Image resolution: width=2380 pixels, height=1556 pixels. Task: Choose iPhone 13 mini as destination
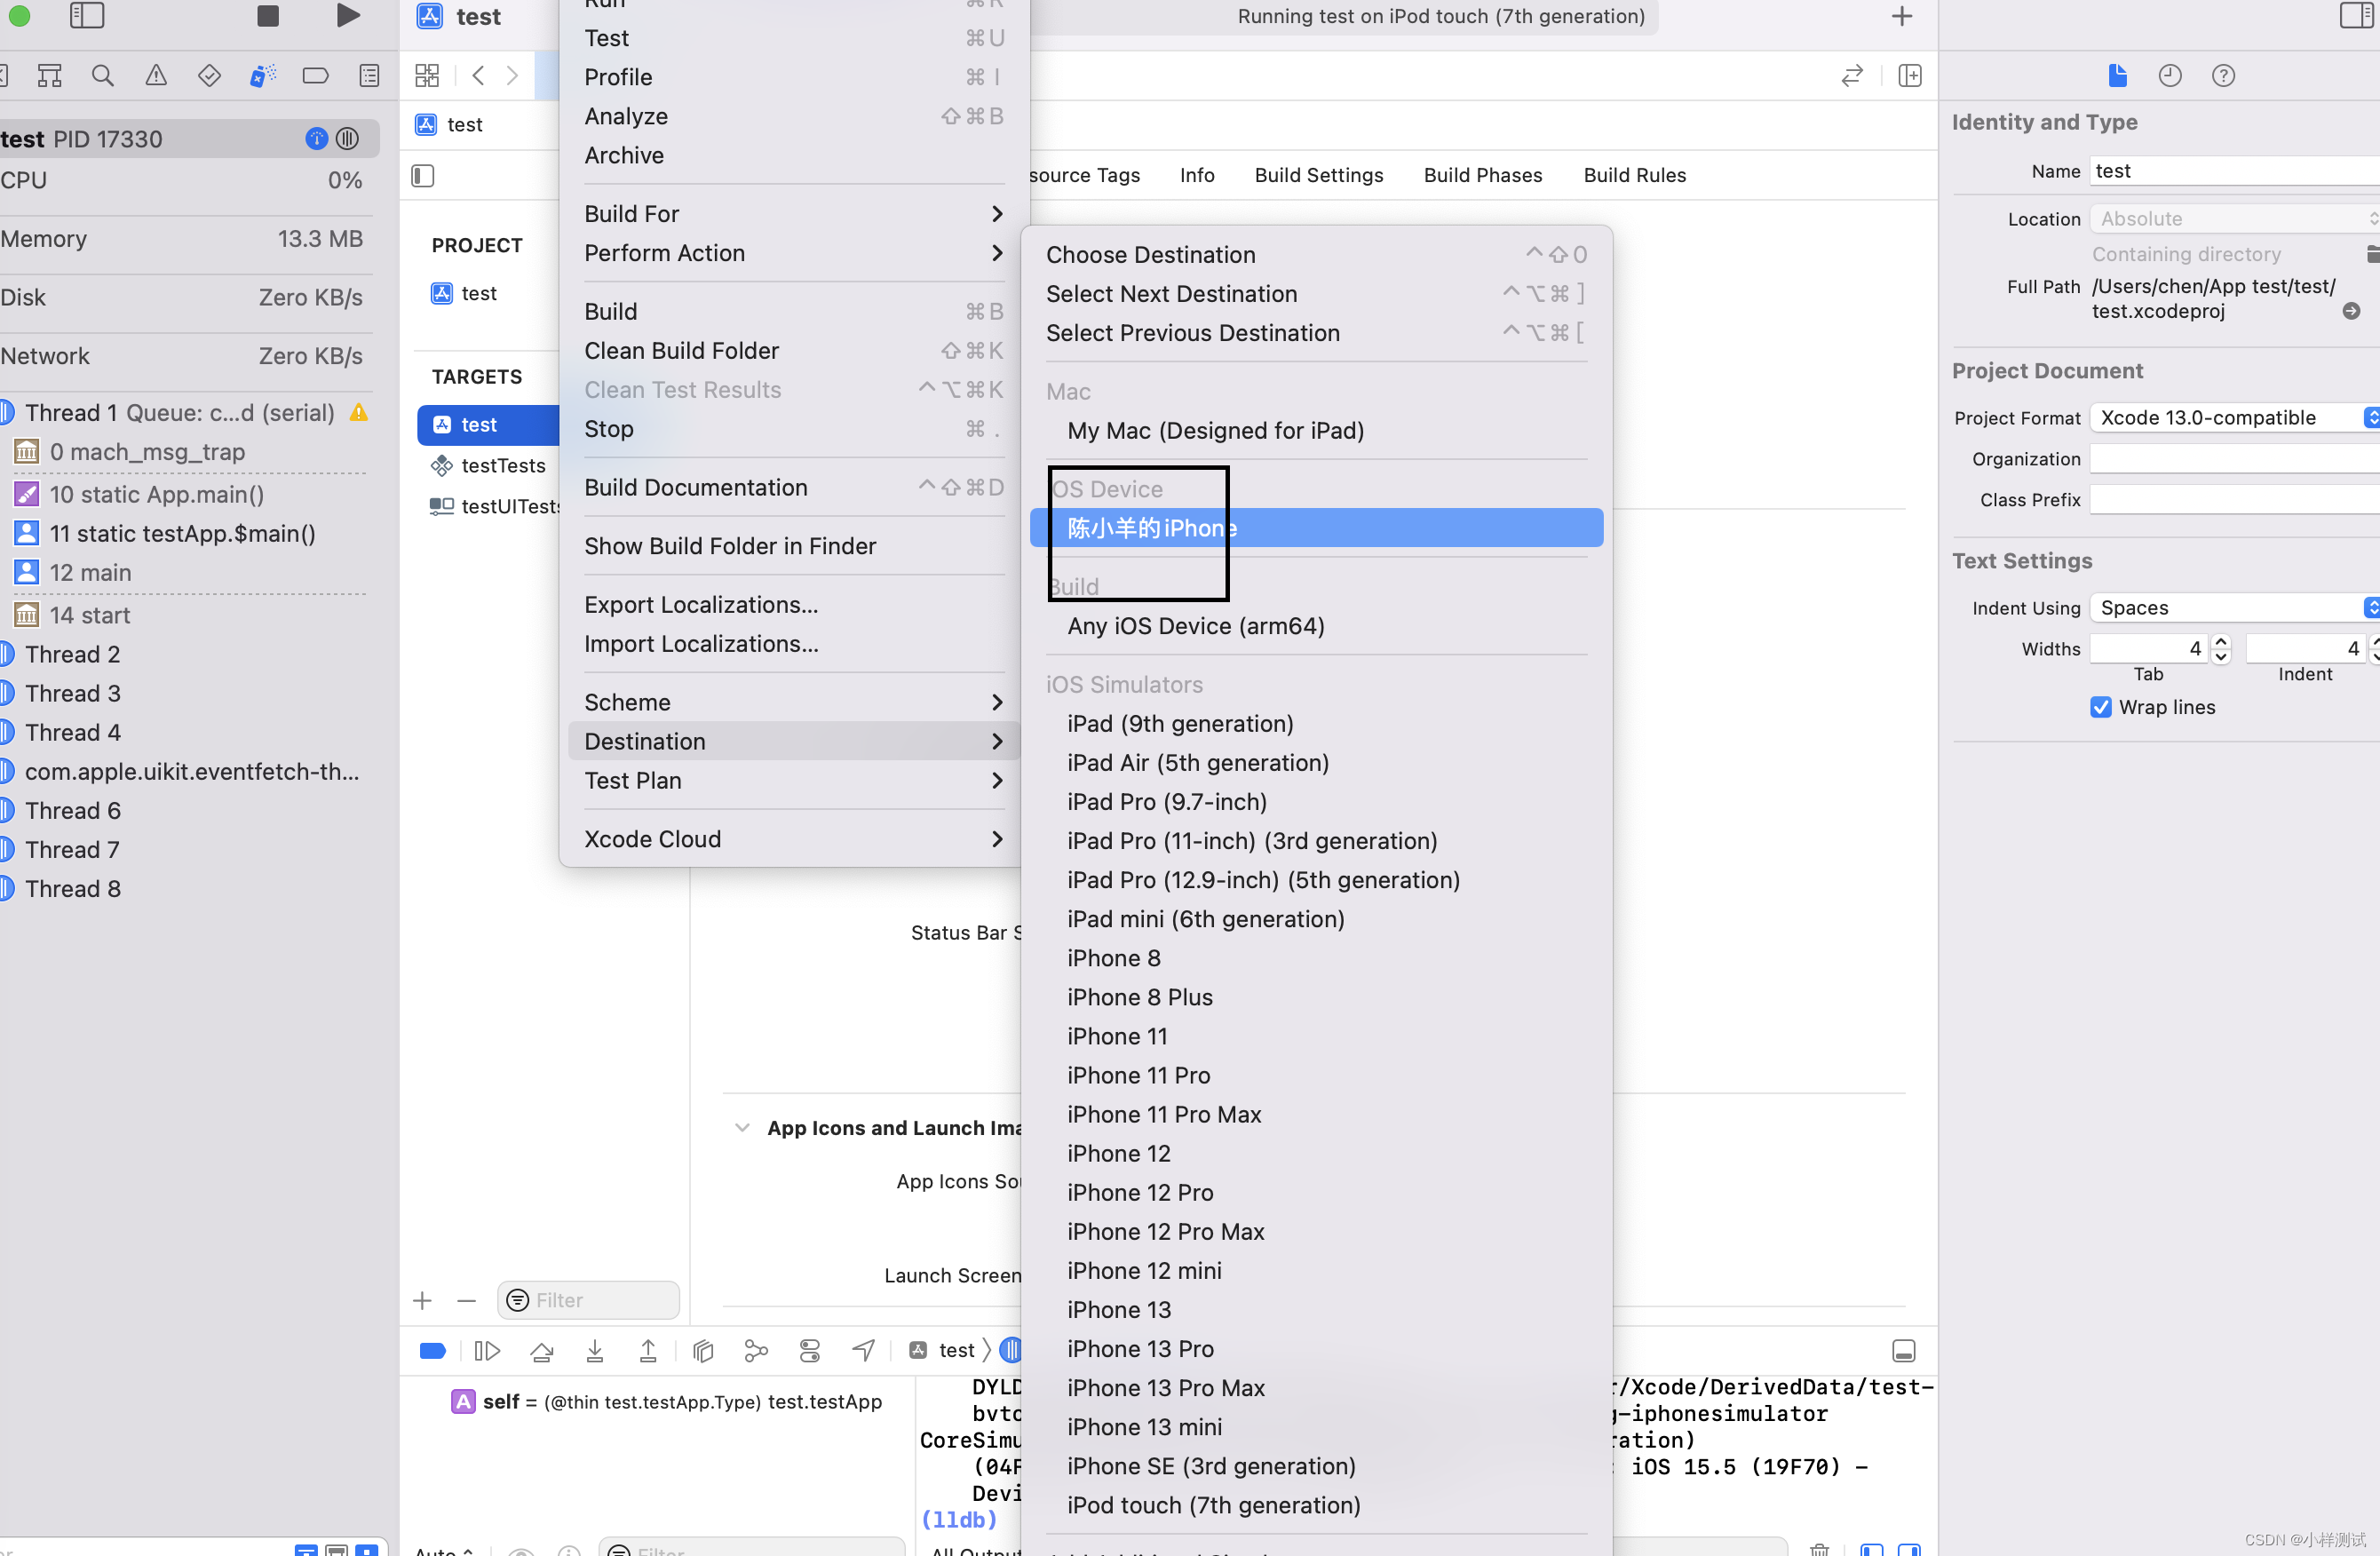[1144, 1427]
